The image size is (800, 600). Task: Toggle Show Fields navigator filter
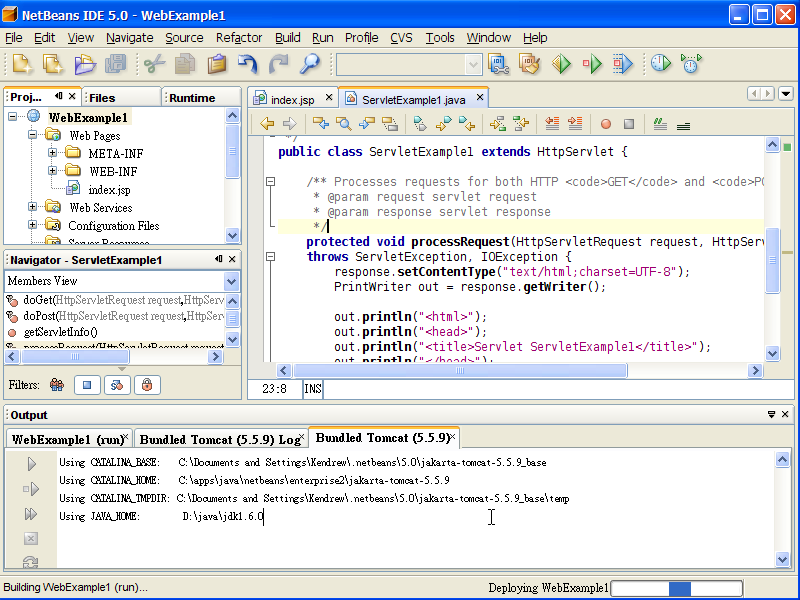point(87,385)
